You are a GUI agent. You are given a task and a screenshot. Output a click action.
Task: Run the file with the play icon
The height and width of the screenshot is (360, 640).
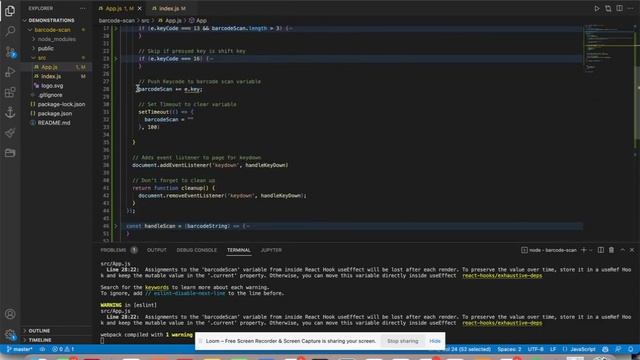coord(597,8)
